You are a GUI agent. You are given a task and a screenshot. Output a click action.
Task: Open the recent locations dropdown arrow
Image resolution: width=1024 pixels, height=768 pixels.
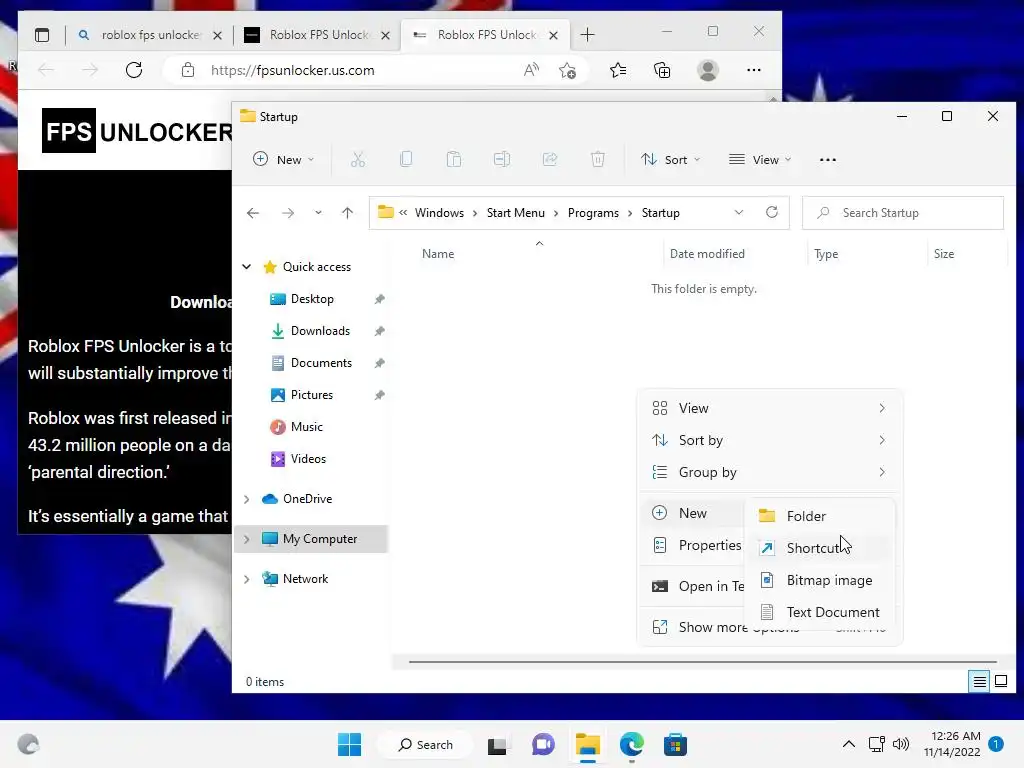pyautogui.click(x=318, y=213)
